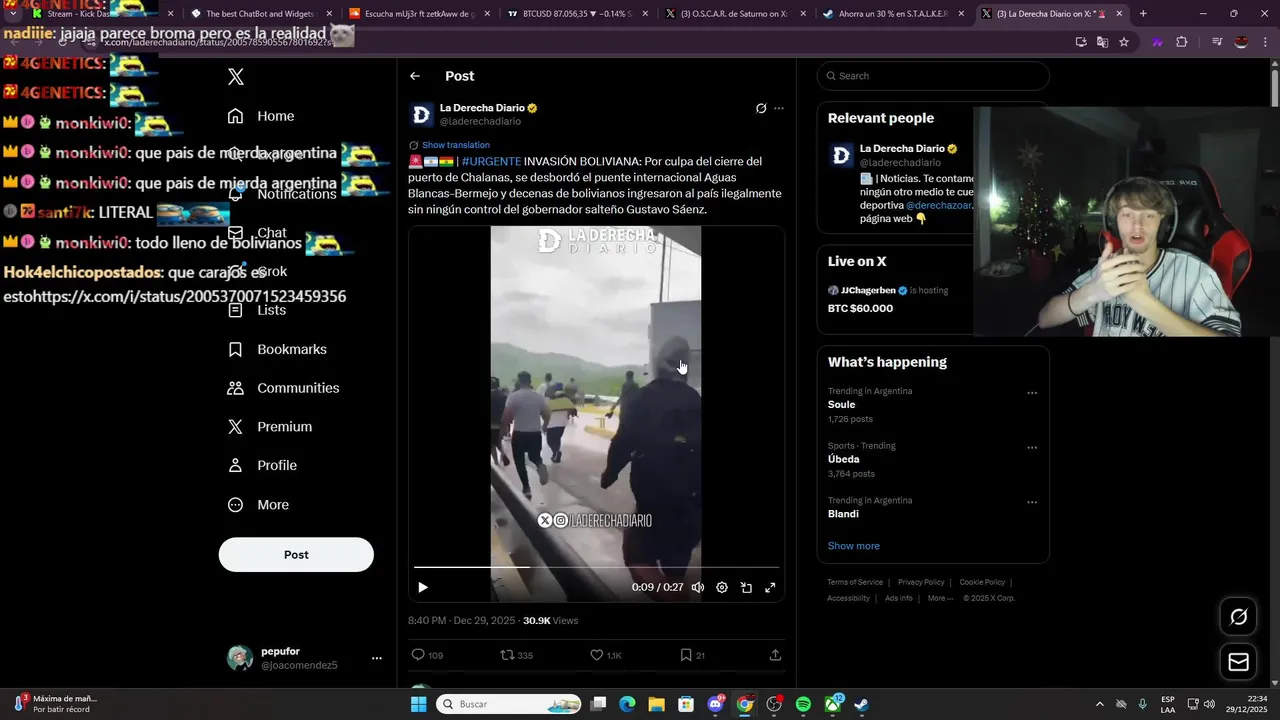Open options dots for Soule trend
The width and height of the screenshot is (1280, 720).
[x=1032, y=393]
